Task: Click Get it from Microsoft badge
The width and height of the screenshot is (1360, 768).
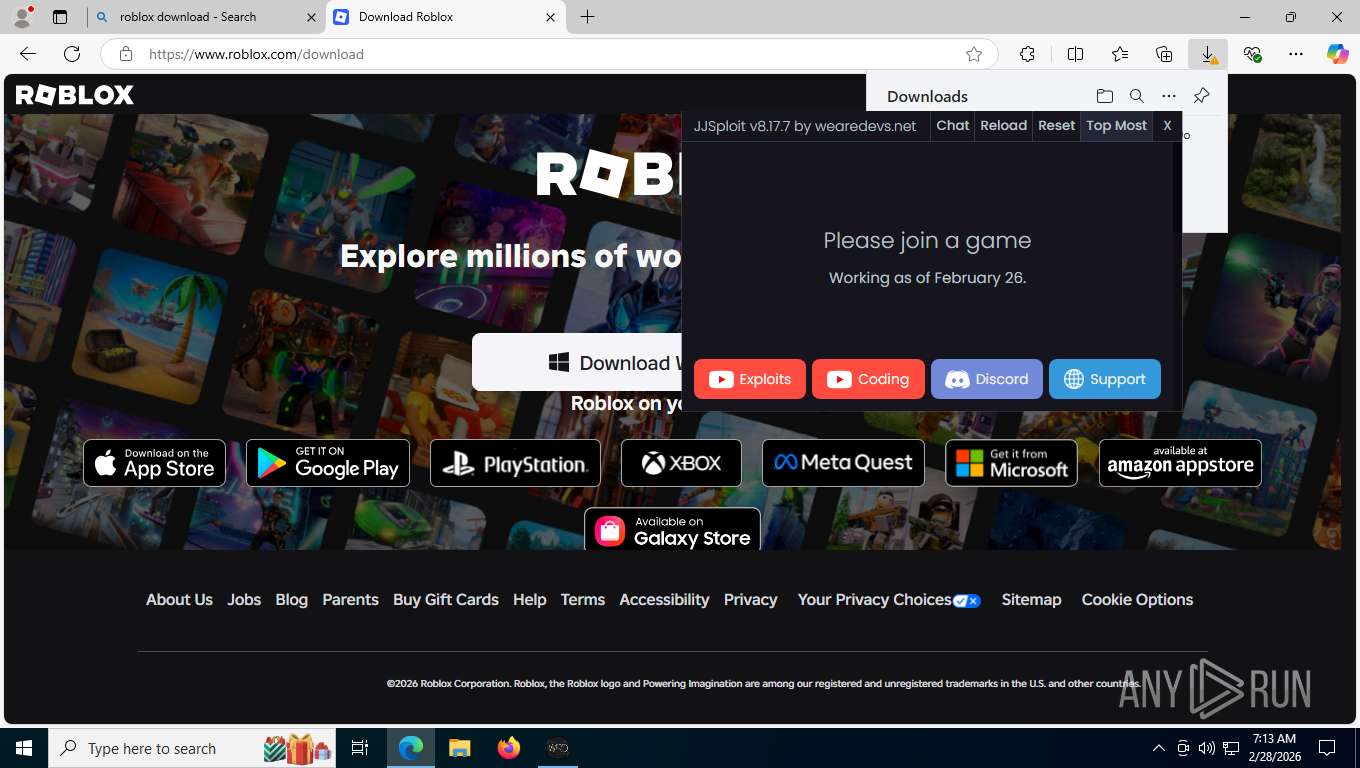Action: (1011, 463)
